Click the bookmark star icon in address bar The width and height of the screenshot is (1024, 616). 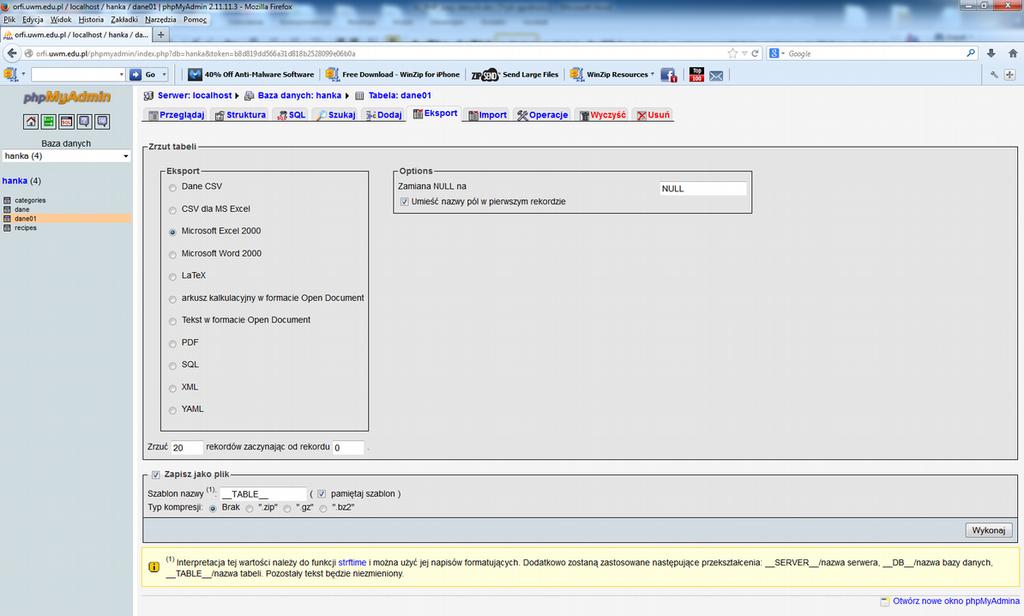coord(733,54)
